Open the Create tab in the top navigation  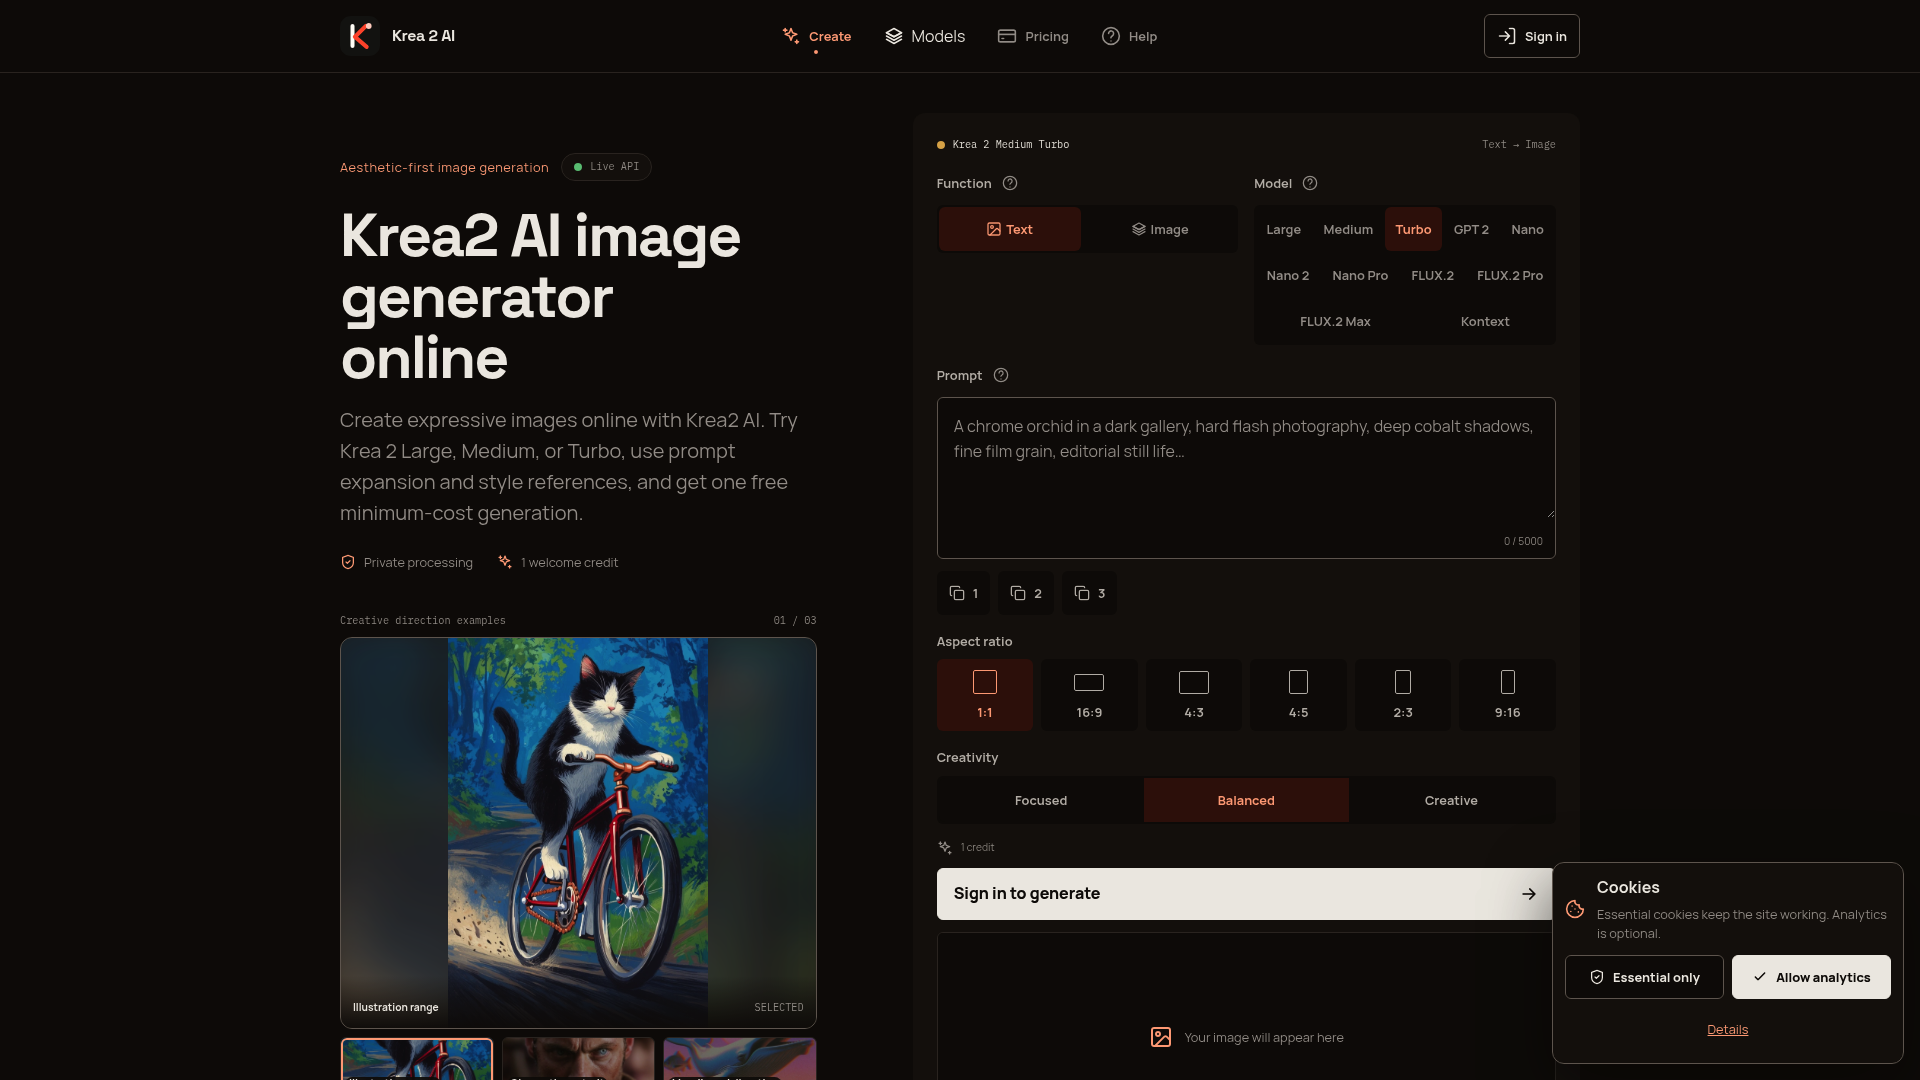[817, 36]
